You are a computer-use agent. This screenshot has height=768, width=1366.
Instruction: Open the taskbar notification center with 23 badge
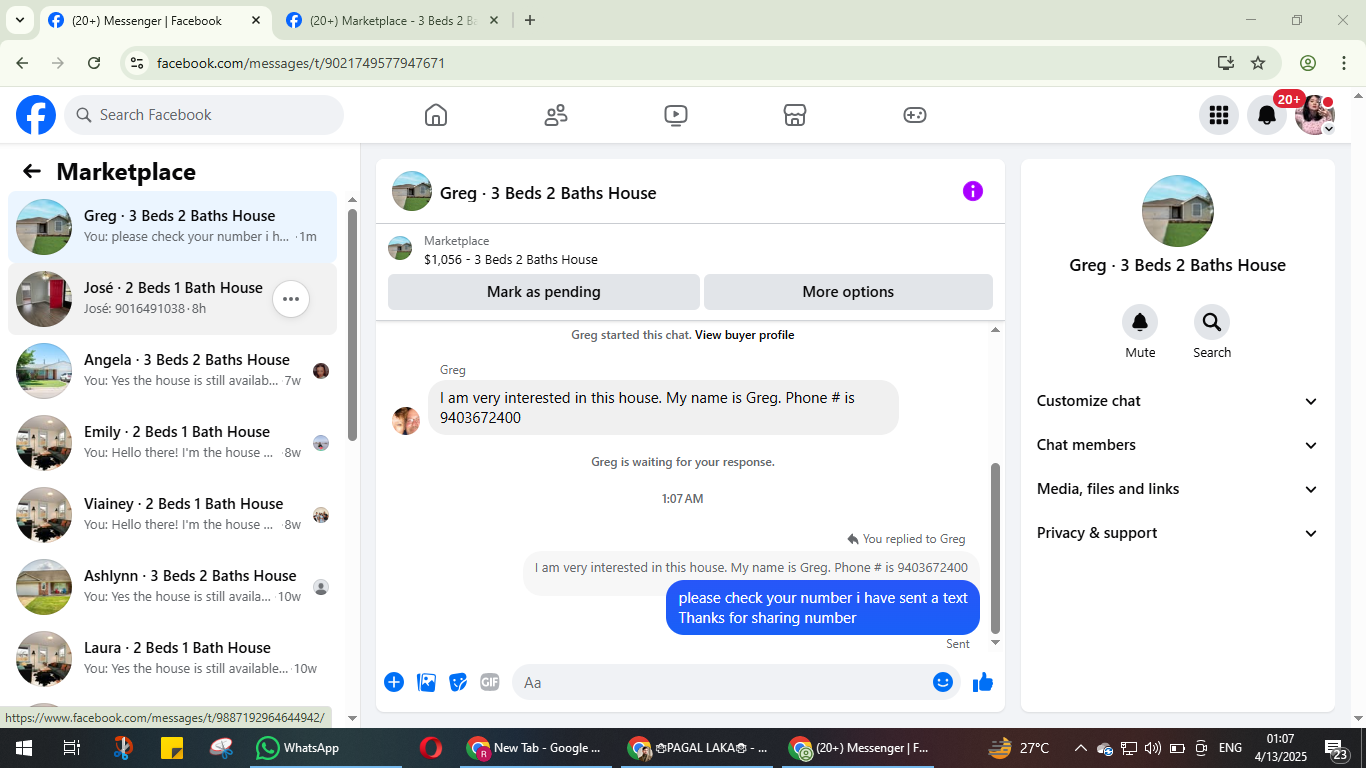[1338, 748]
